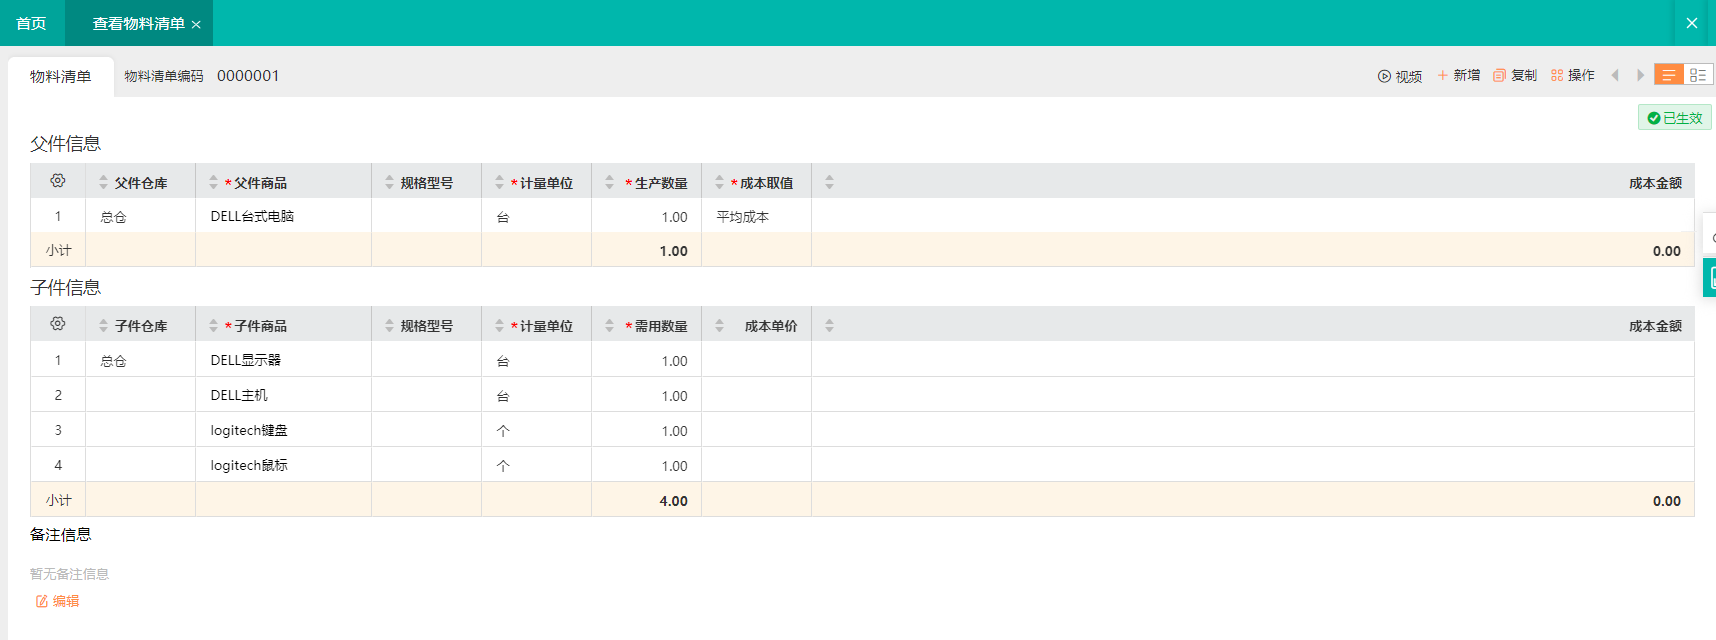Sort child table by 需用数量 column
Screen dimensions: 1716x640
pyautogui.click(x=609, y=326)
